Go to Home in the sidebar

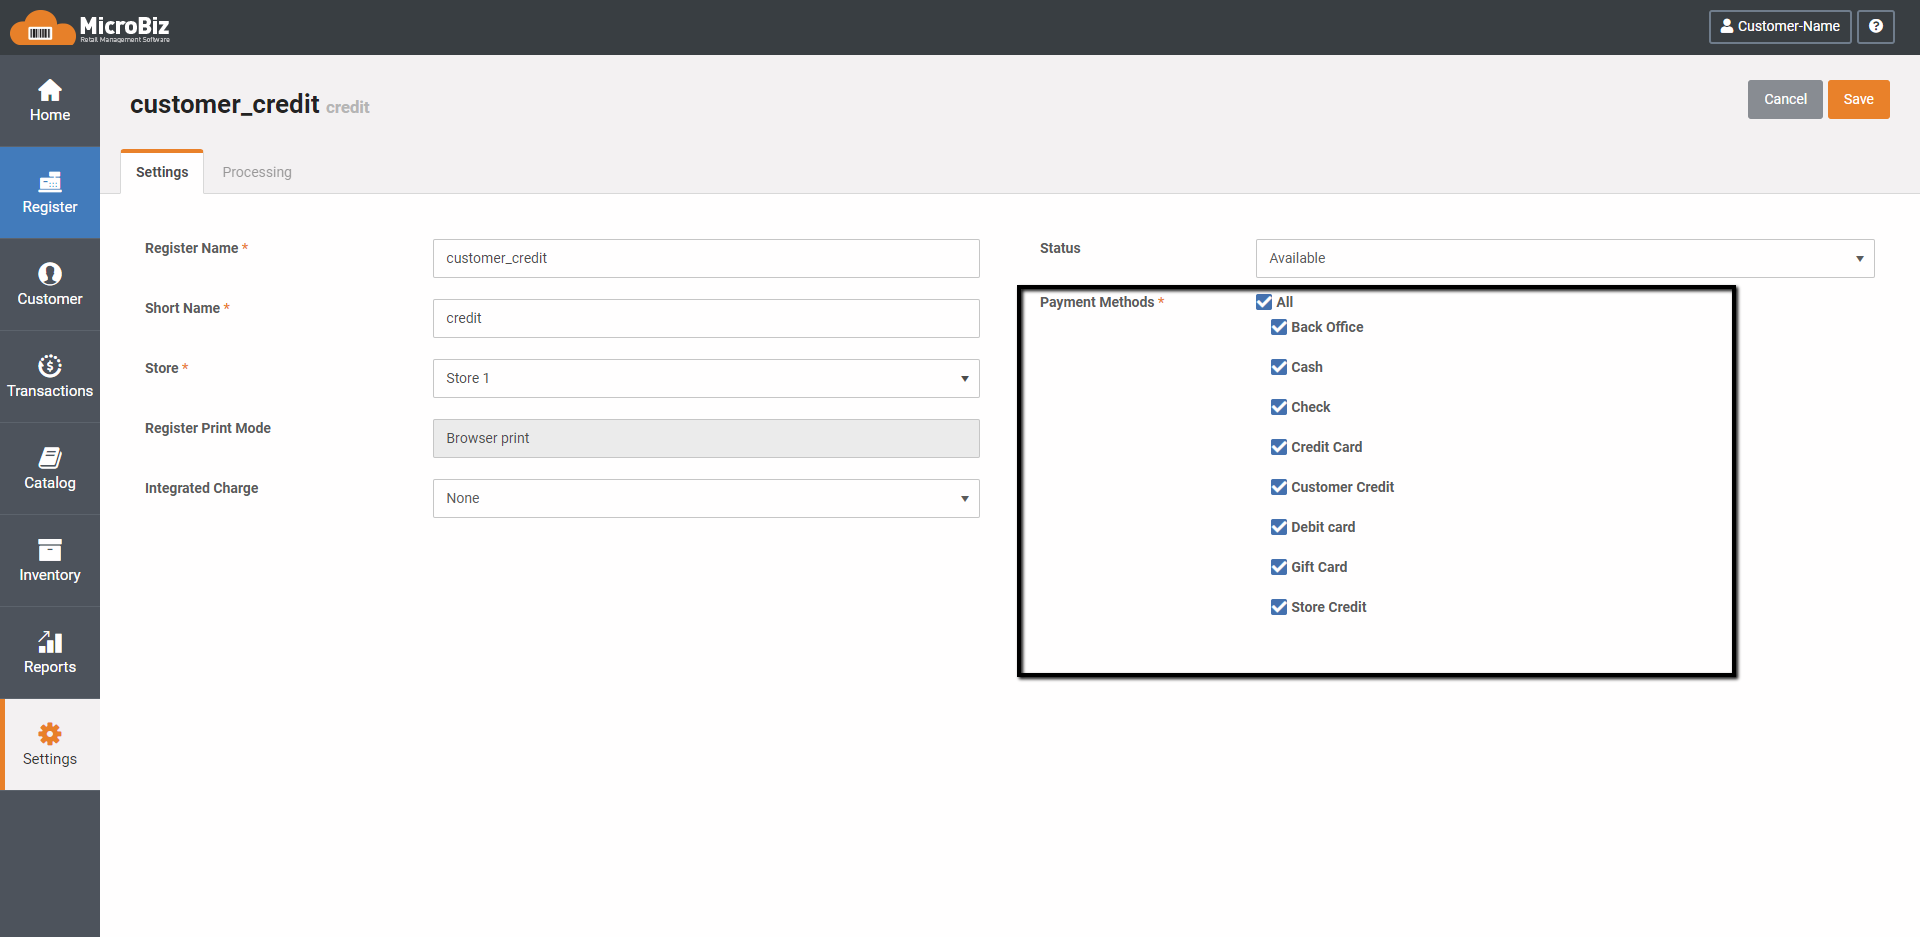pyautogui.click(x=50, y=101)
